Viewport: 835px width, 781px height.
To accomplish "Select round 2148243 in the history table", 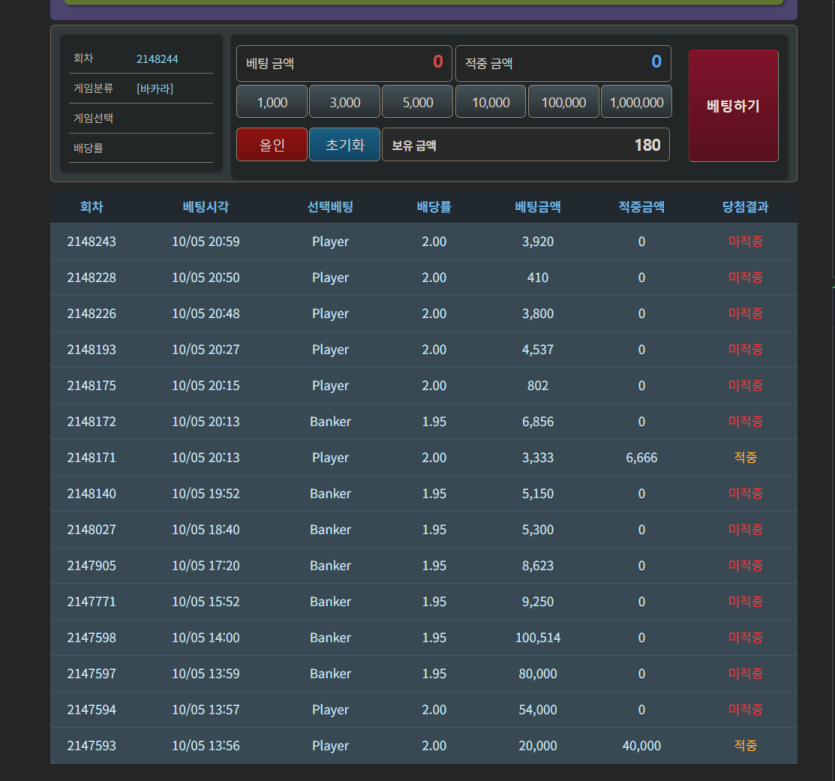I will (92, 241).
